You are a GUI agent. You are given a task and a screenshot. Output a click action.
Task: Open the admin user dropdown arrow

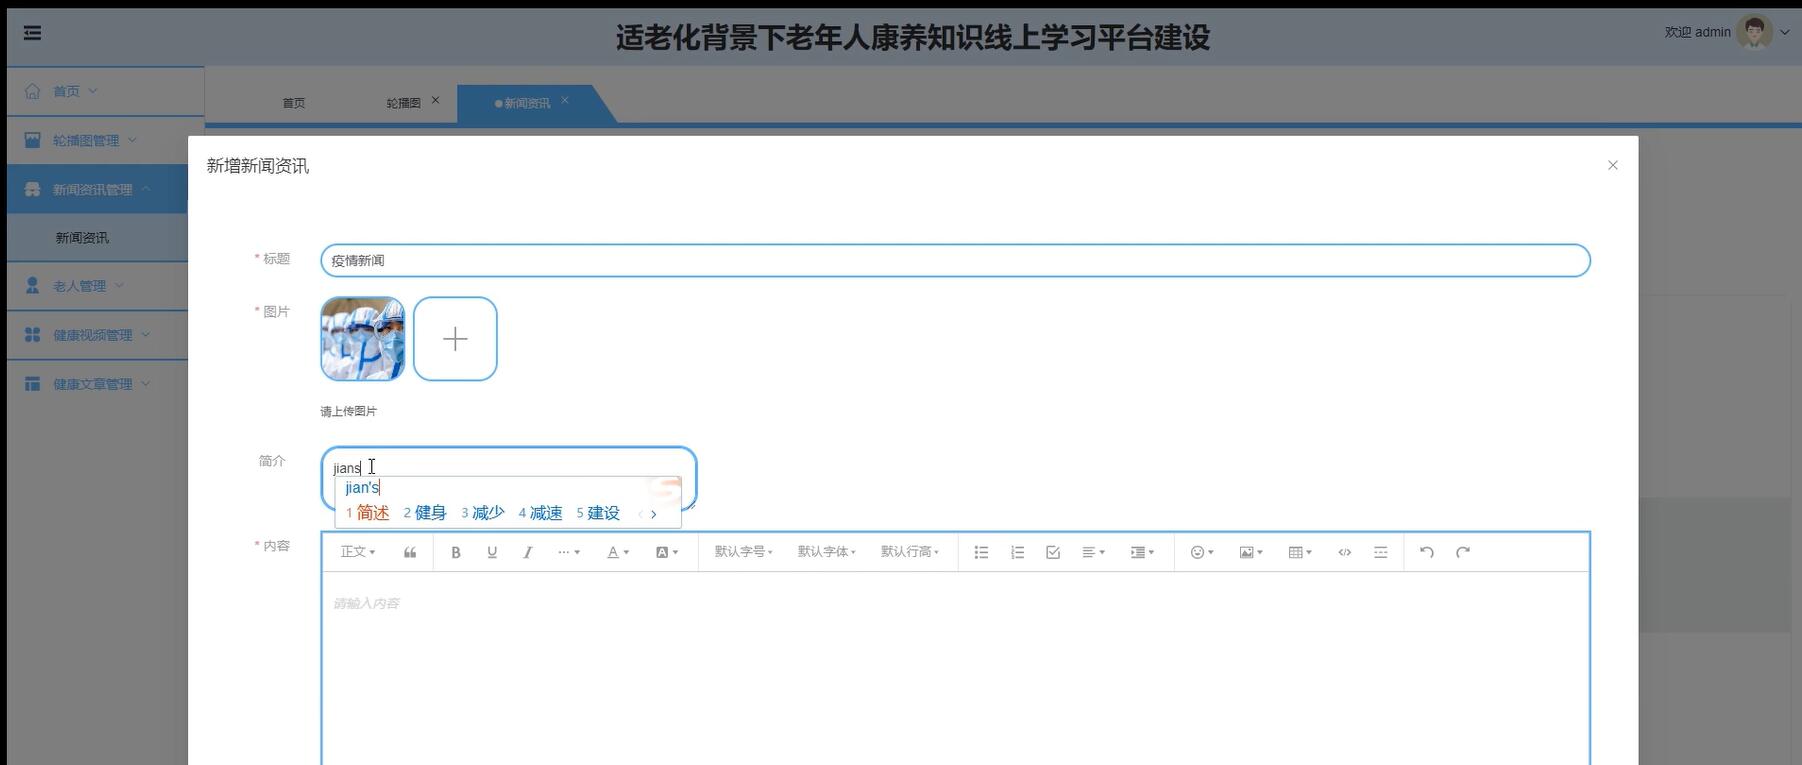pyautogui.click(x=1785, y=32)
